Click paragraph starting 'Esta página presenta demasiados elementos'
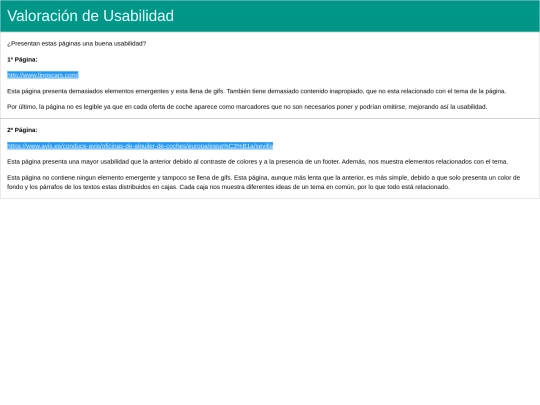 (257, 91)
